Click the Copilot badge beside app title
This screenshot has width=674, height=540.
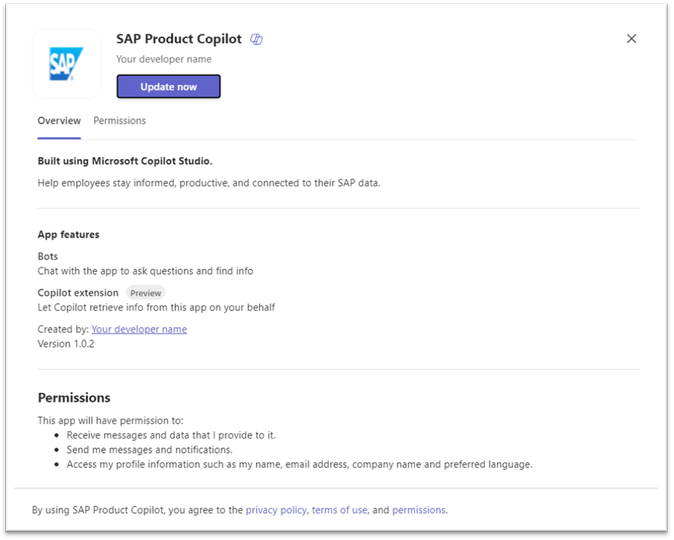(257, 39)
